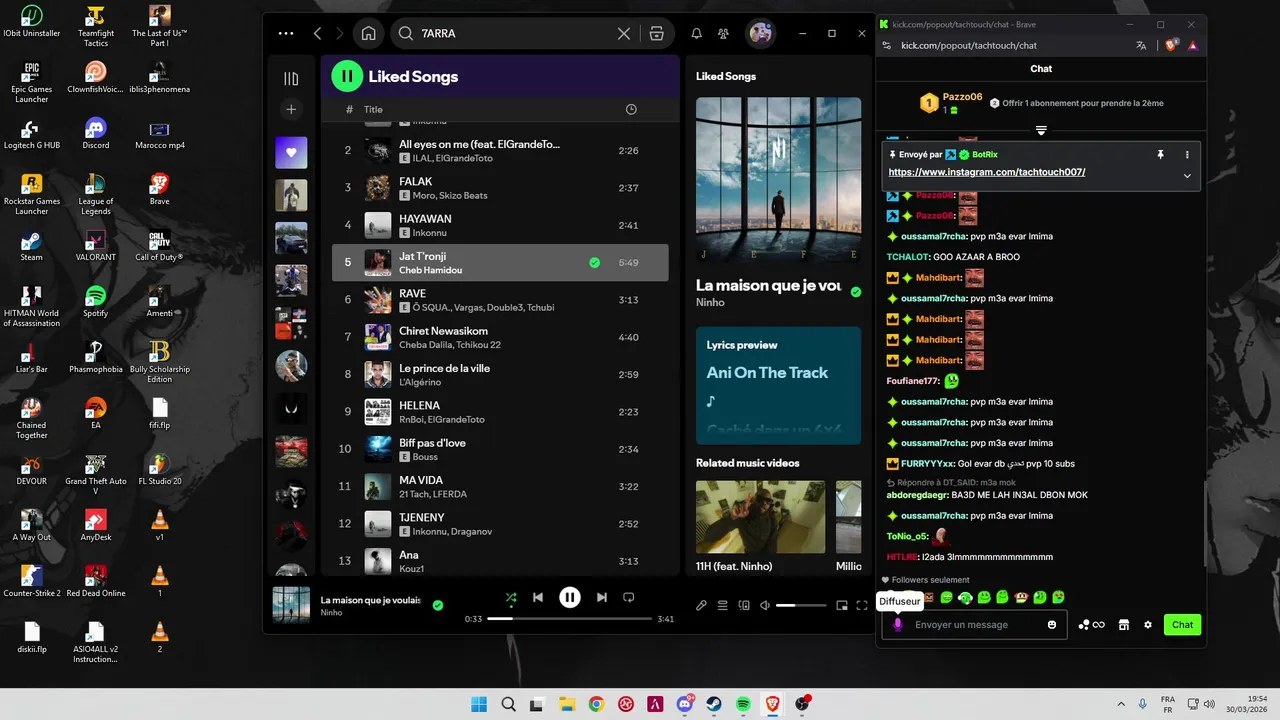
Task: Open Friend Activity icon in Spotify
Action: [x=723, y=33]
